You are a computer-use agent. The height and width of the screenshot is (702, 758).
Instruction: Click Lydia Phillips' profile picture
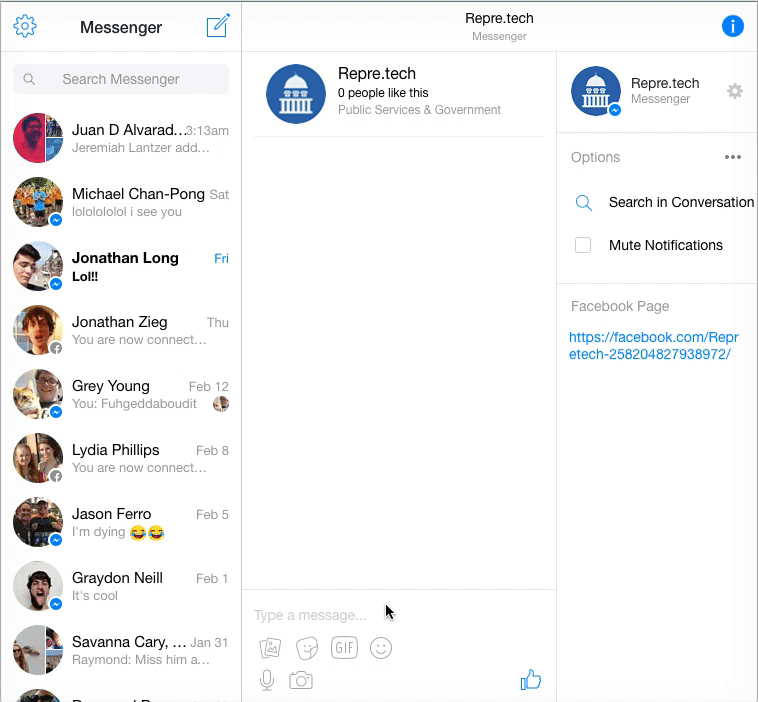(38, 458)
